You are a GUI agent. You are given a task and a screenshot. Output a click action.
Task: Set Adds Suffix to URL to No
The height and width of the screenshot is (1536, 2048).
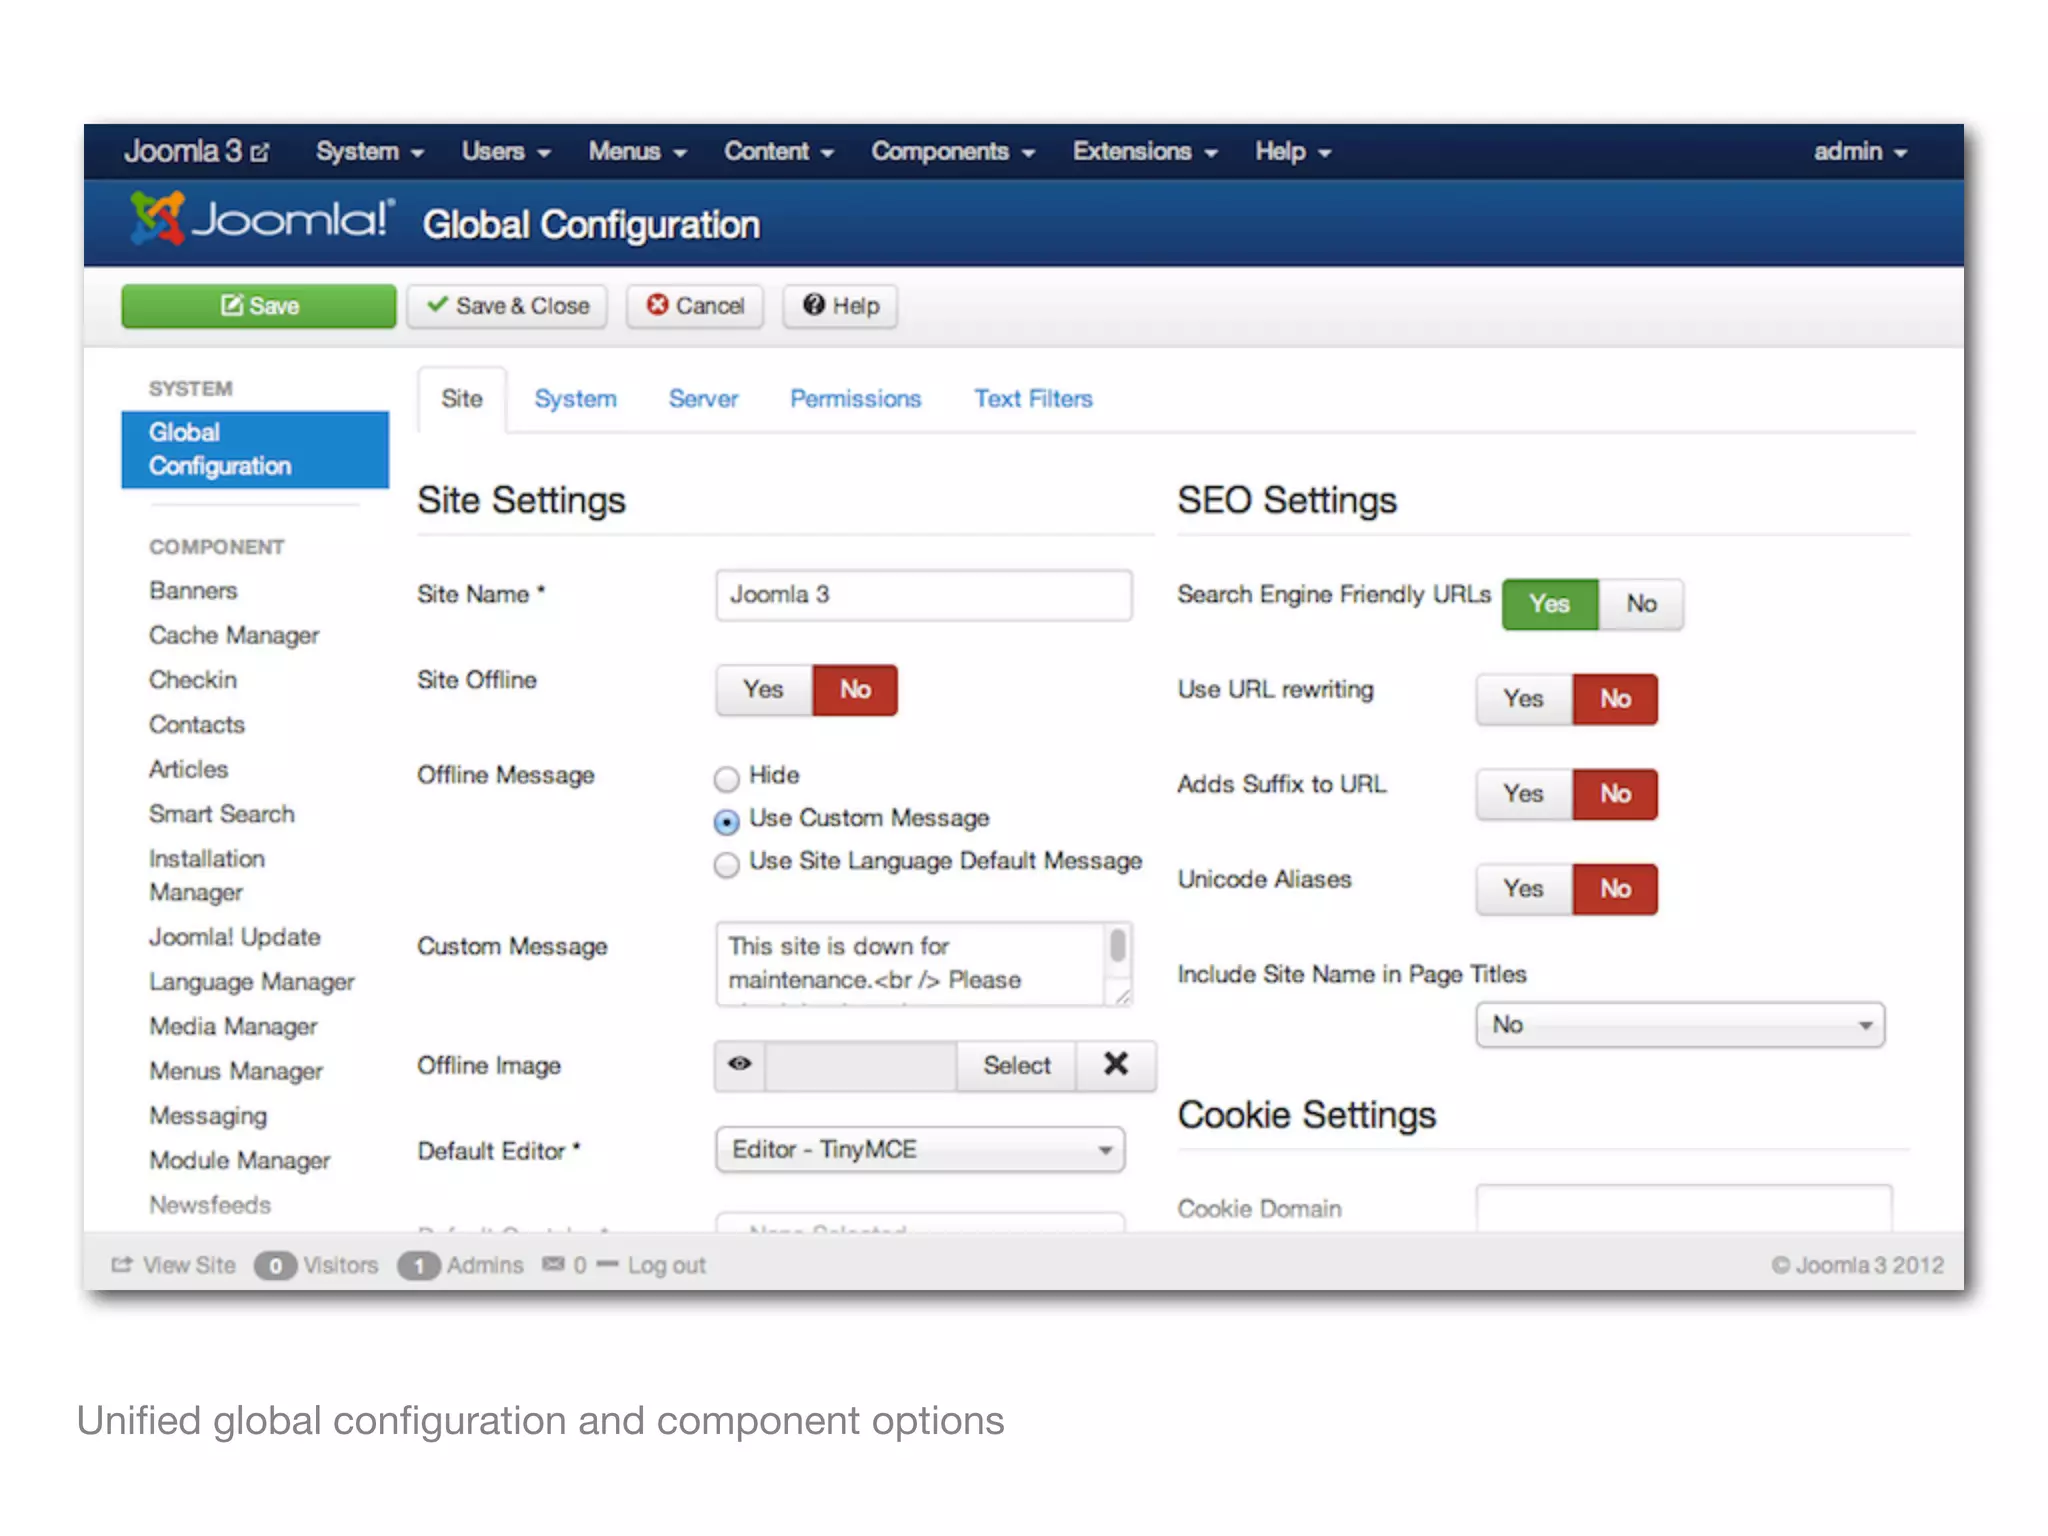(x=1615, y=793)
